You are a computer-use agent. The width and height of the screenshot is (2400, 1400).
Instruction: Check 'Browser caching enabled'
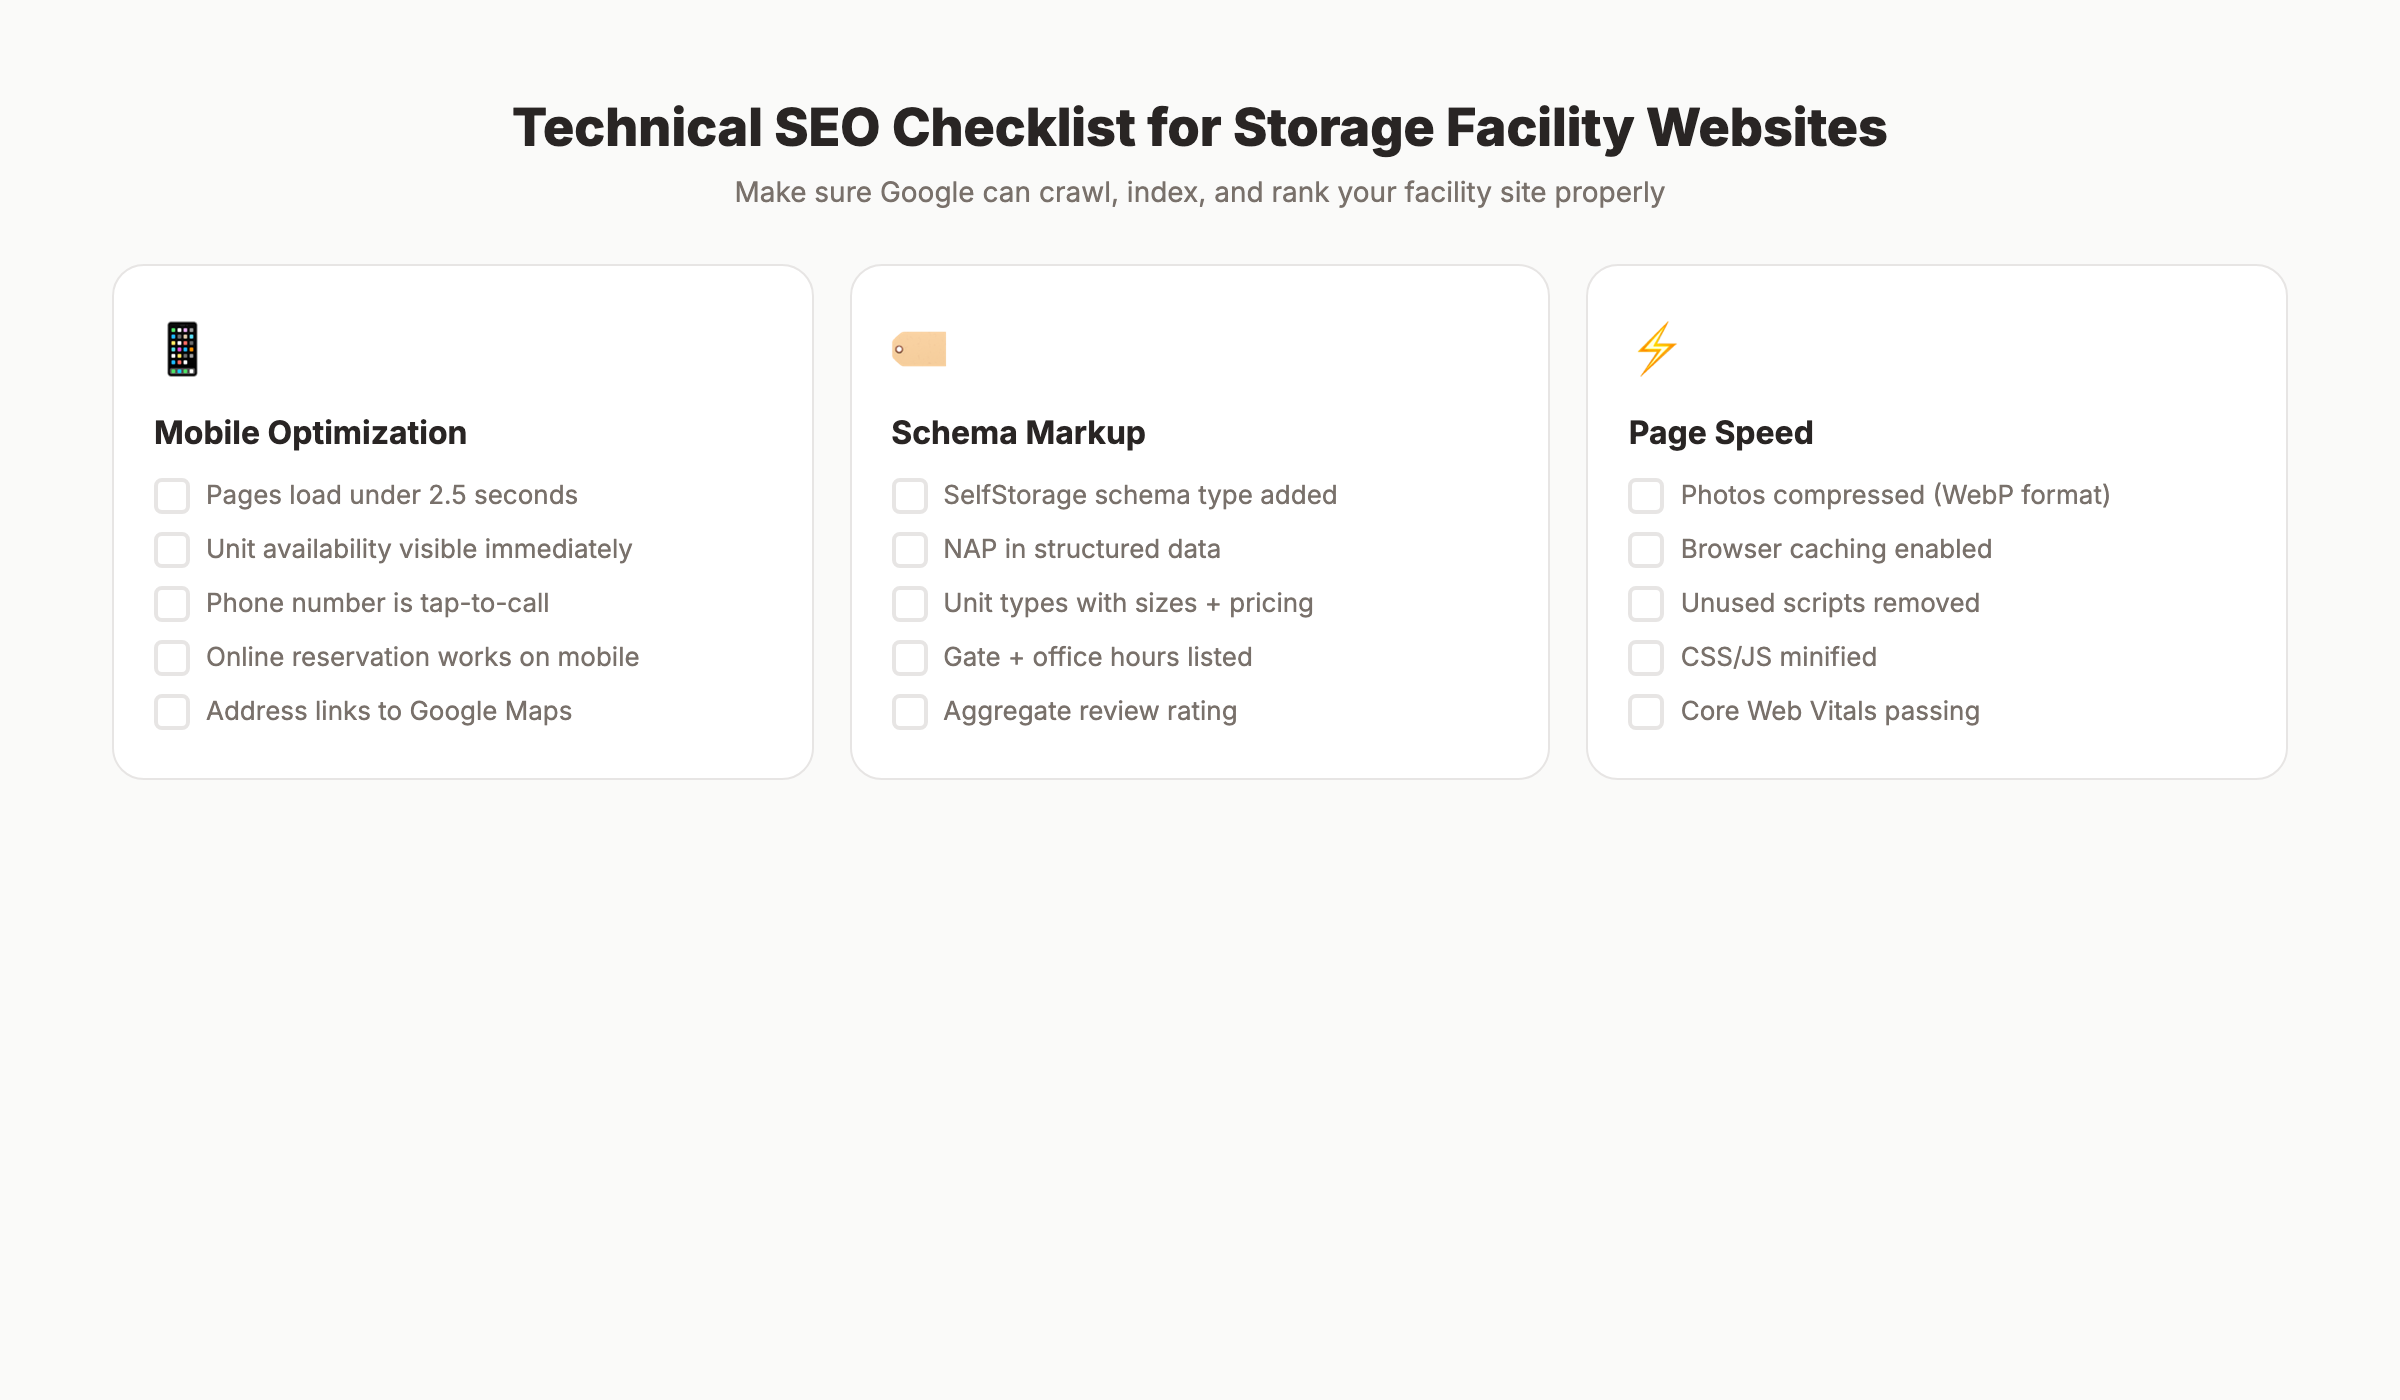pos(1645,549)
